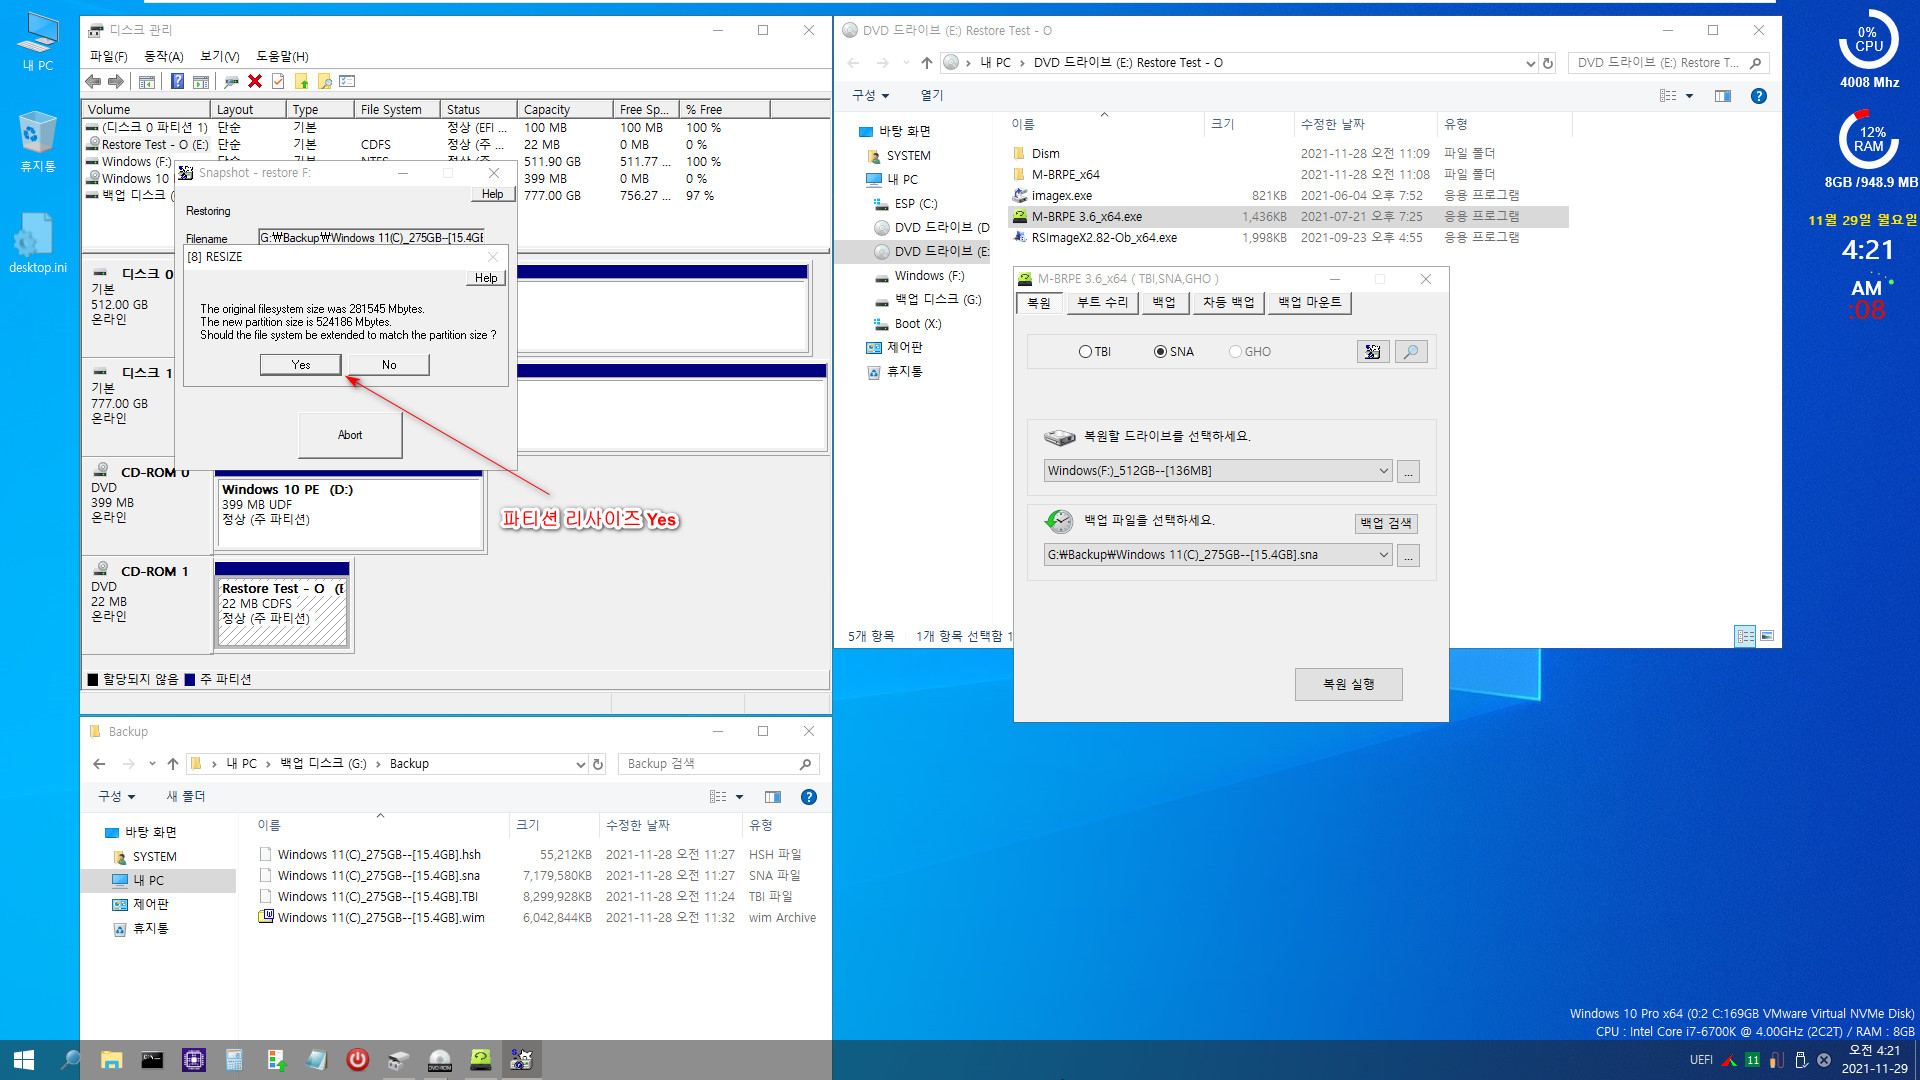Open view options dropdown in Backup explorer
This screenshot has height=1080, width=1920.
pyautogui.click(x=739, y=797)
